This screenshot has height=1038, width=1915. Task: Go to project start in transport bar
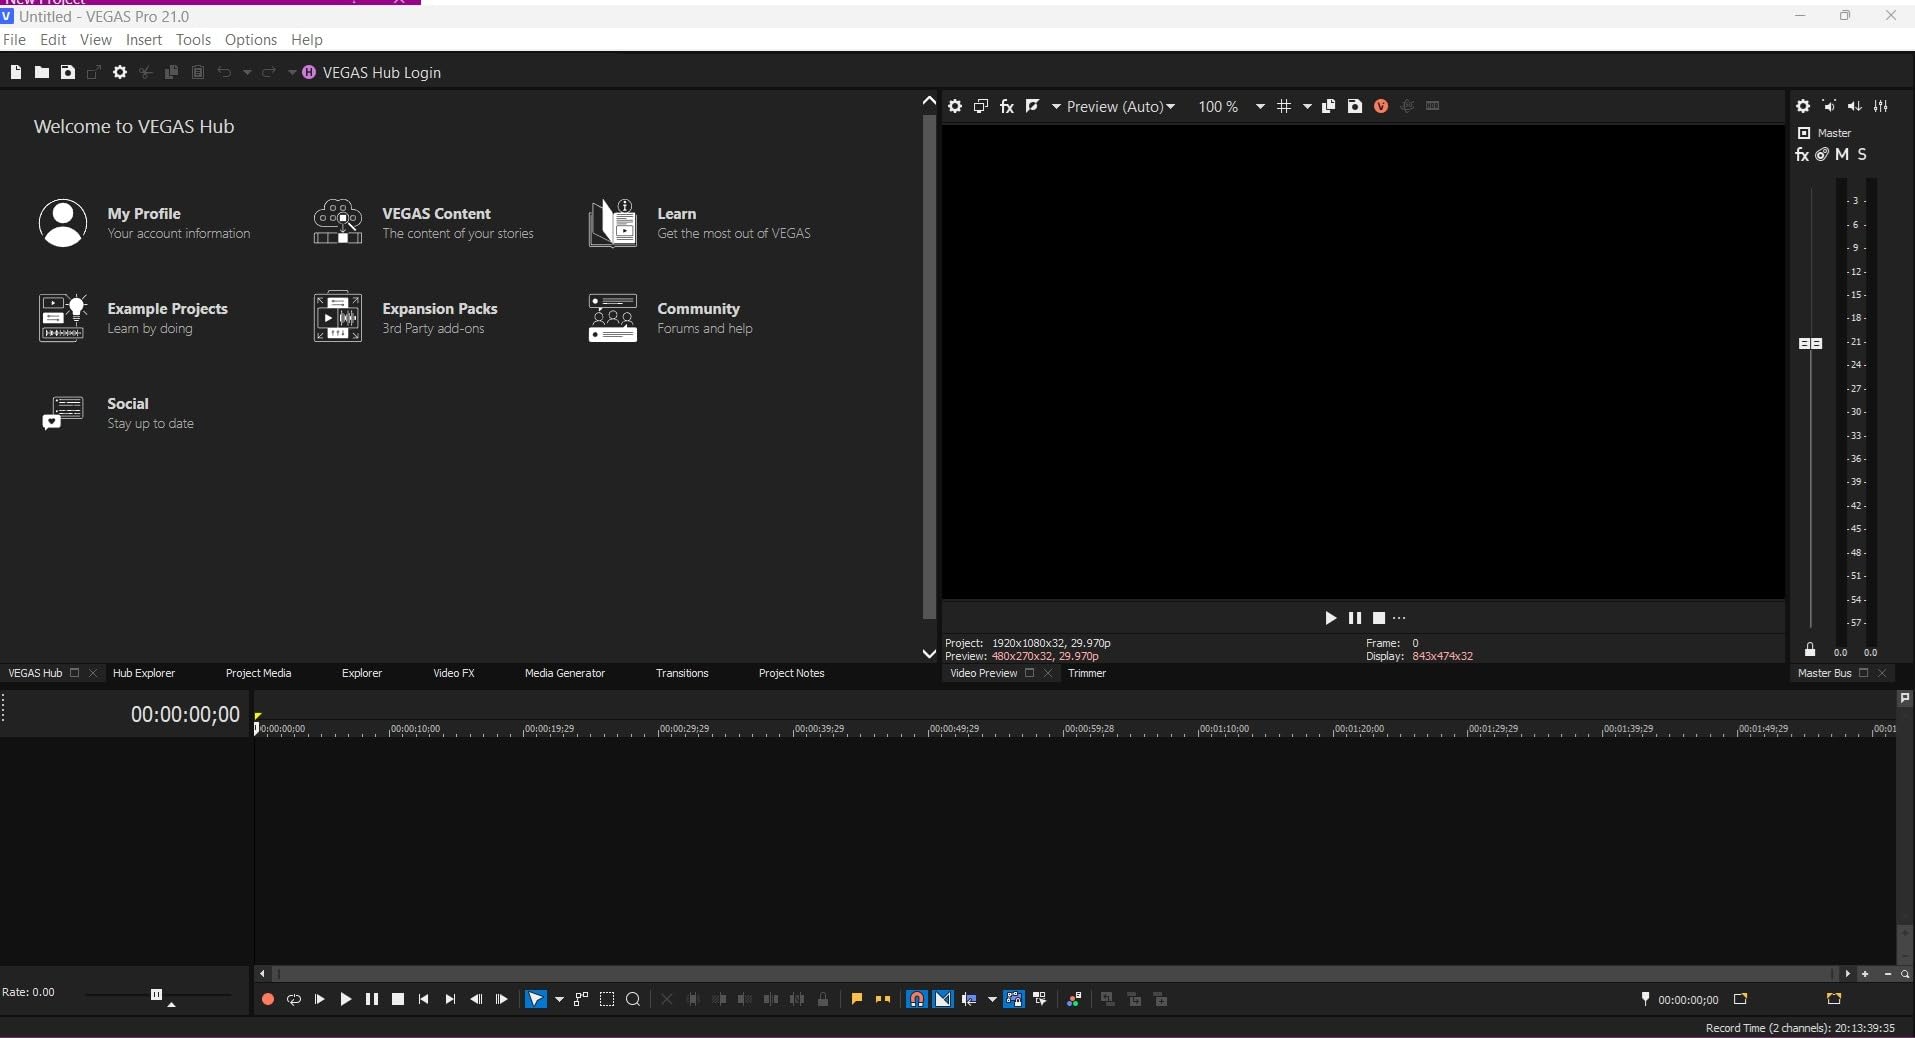coord(424,999)
